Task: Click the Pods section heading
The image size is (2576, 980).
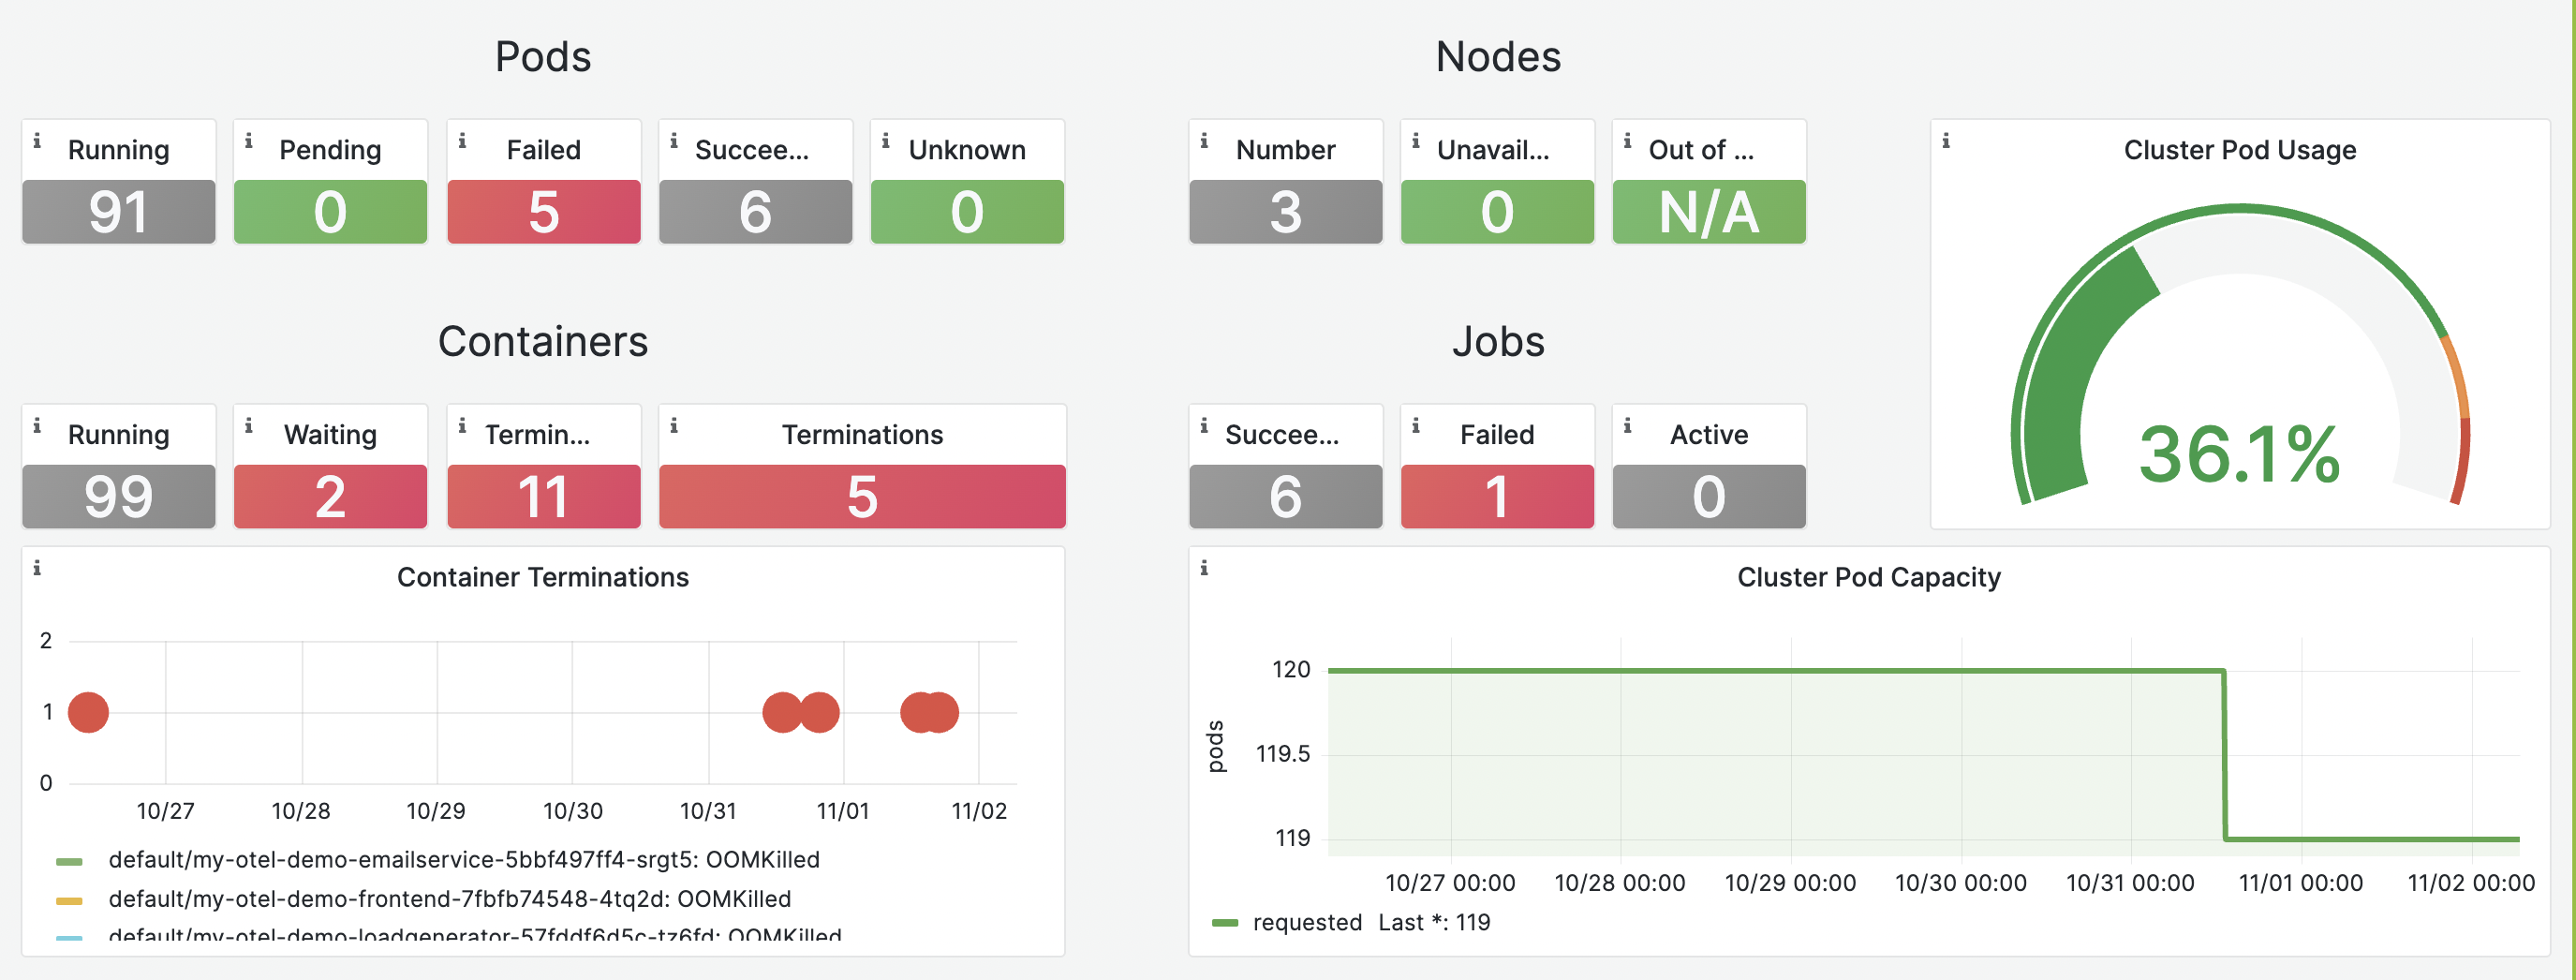Action: [x=543, y=57]
